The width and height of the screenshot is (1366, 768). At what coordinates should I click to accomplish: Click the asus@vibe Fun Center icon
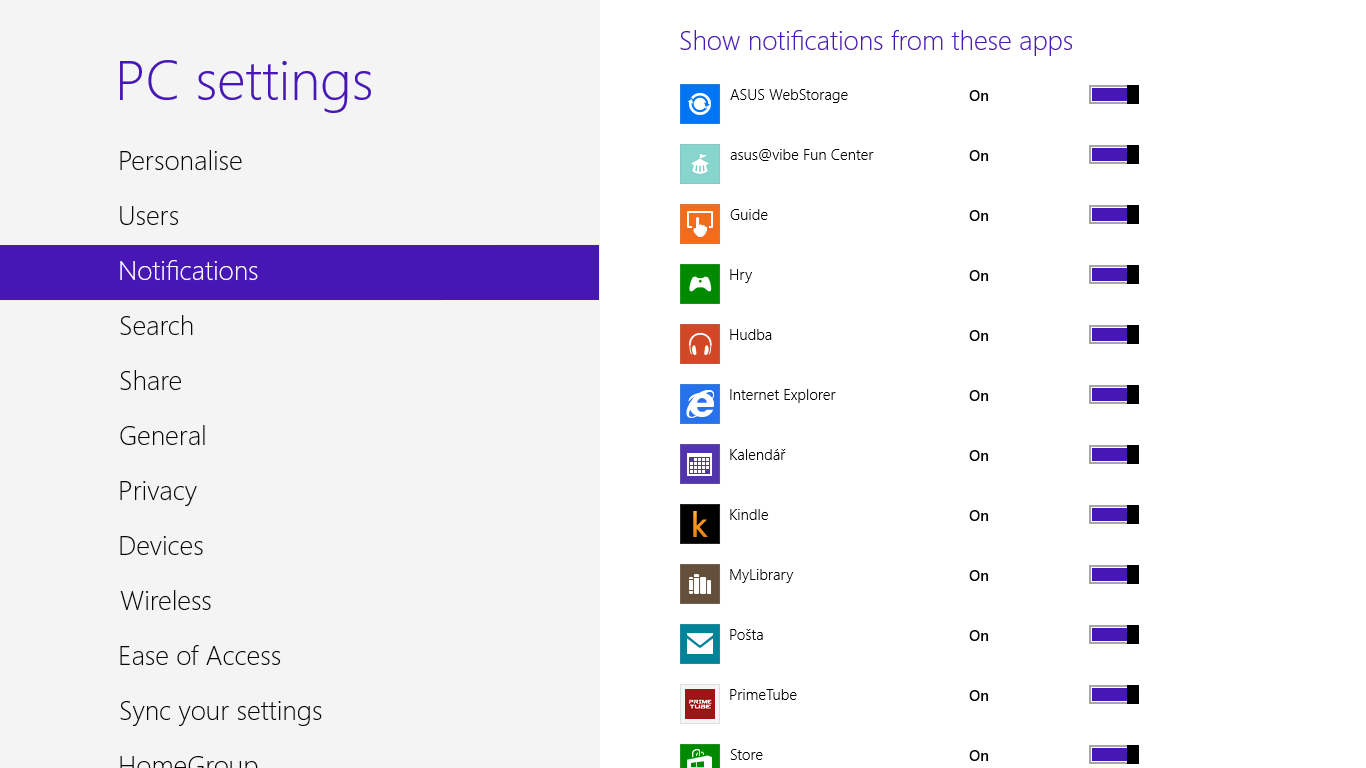point(699,164)
